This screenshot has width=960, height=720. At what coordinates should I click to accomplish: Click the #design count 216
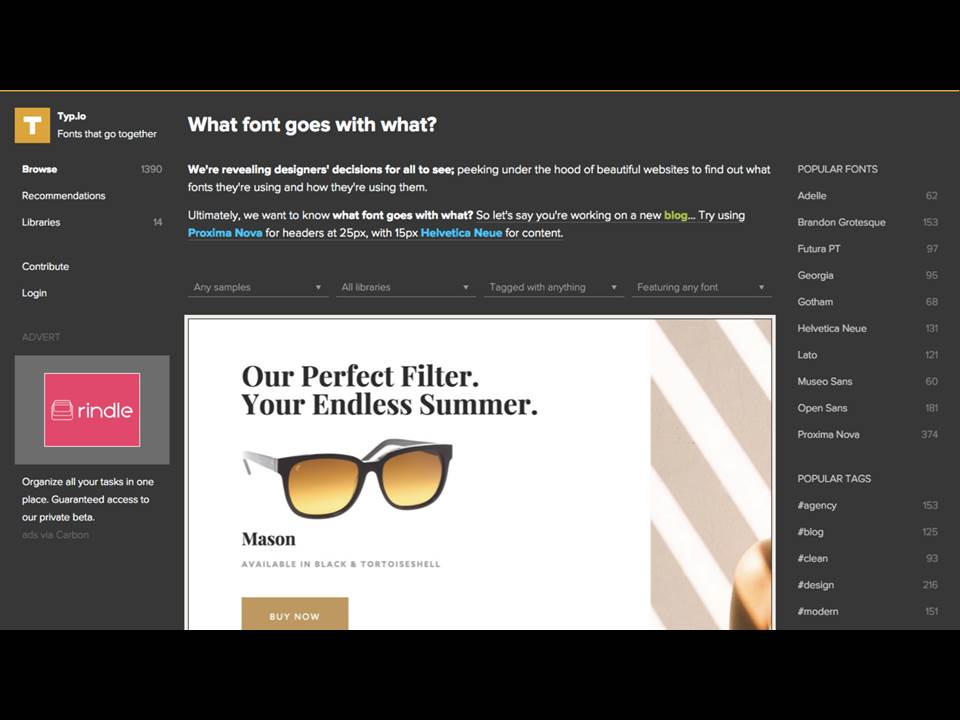930,585
